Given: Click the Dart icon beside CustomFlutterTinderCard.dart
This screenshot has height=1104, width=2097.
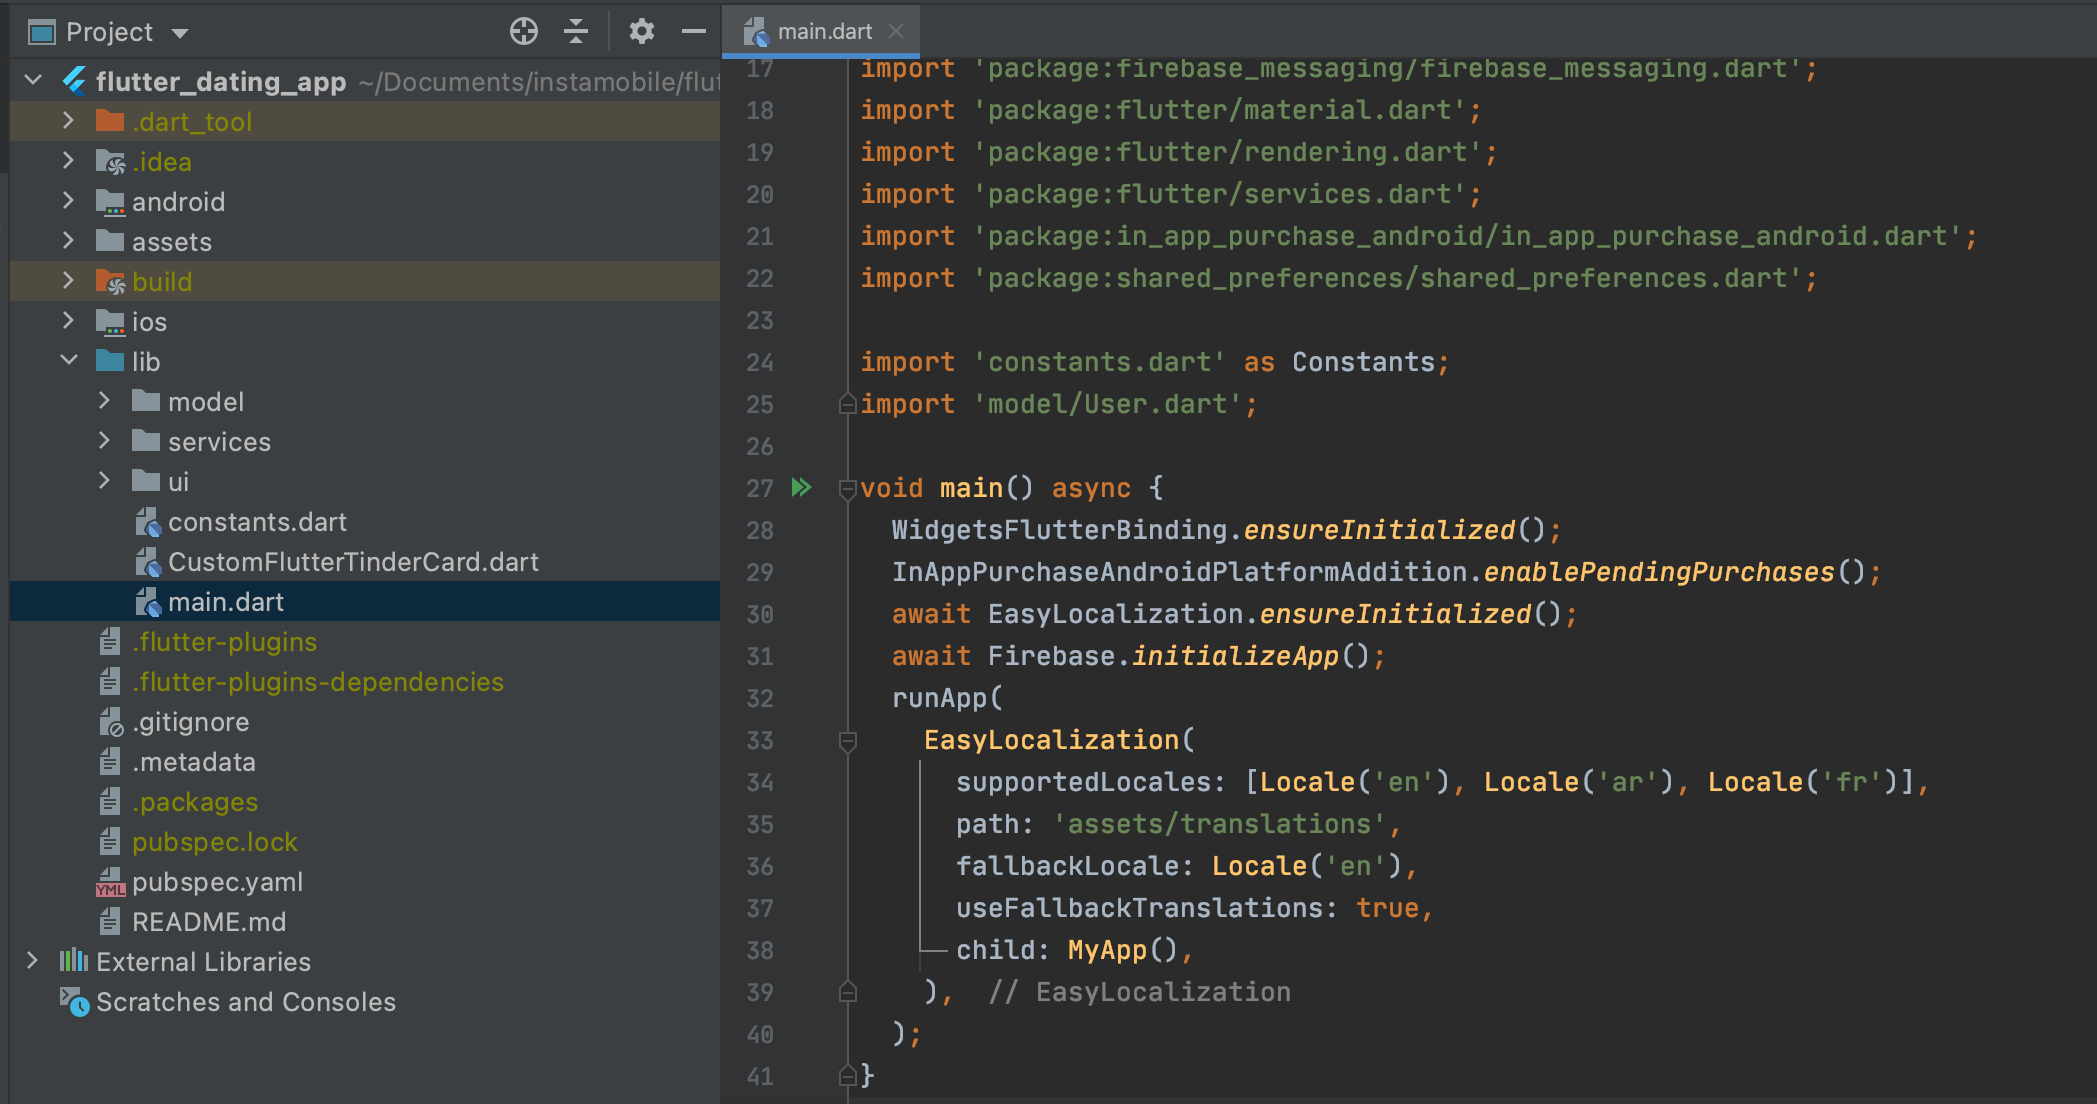Looking at the screenshot, I should [x=148, y=561].
